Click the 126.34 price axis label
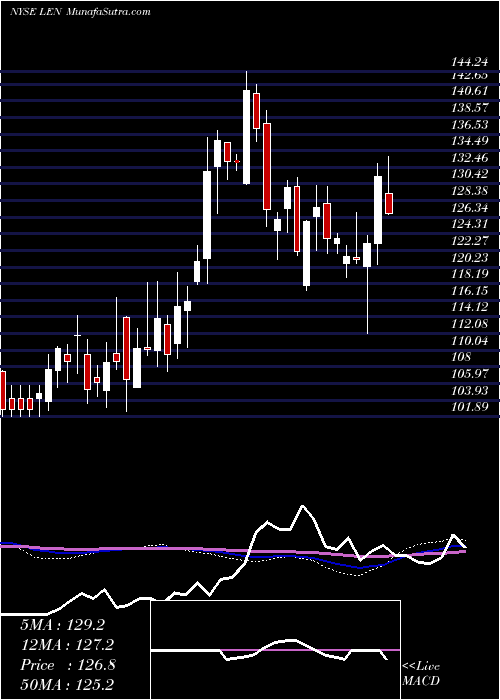 point(469,208)
